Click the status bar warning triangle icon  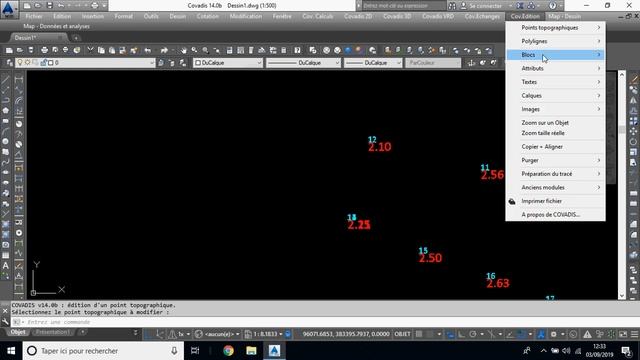[587, 334]
